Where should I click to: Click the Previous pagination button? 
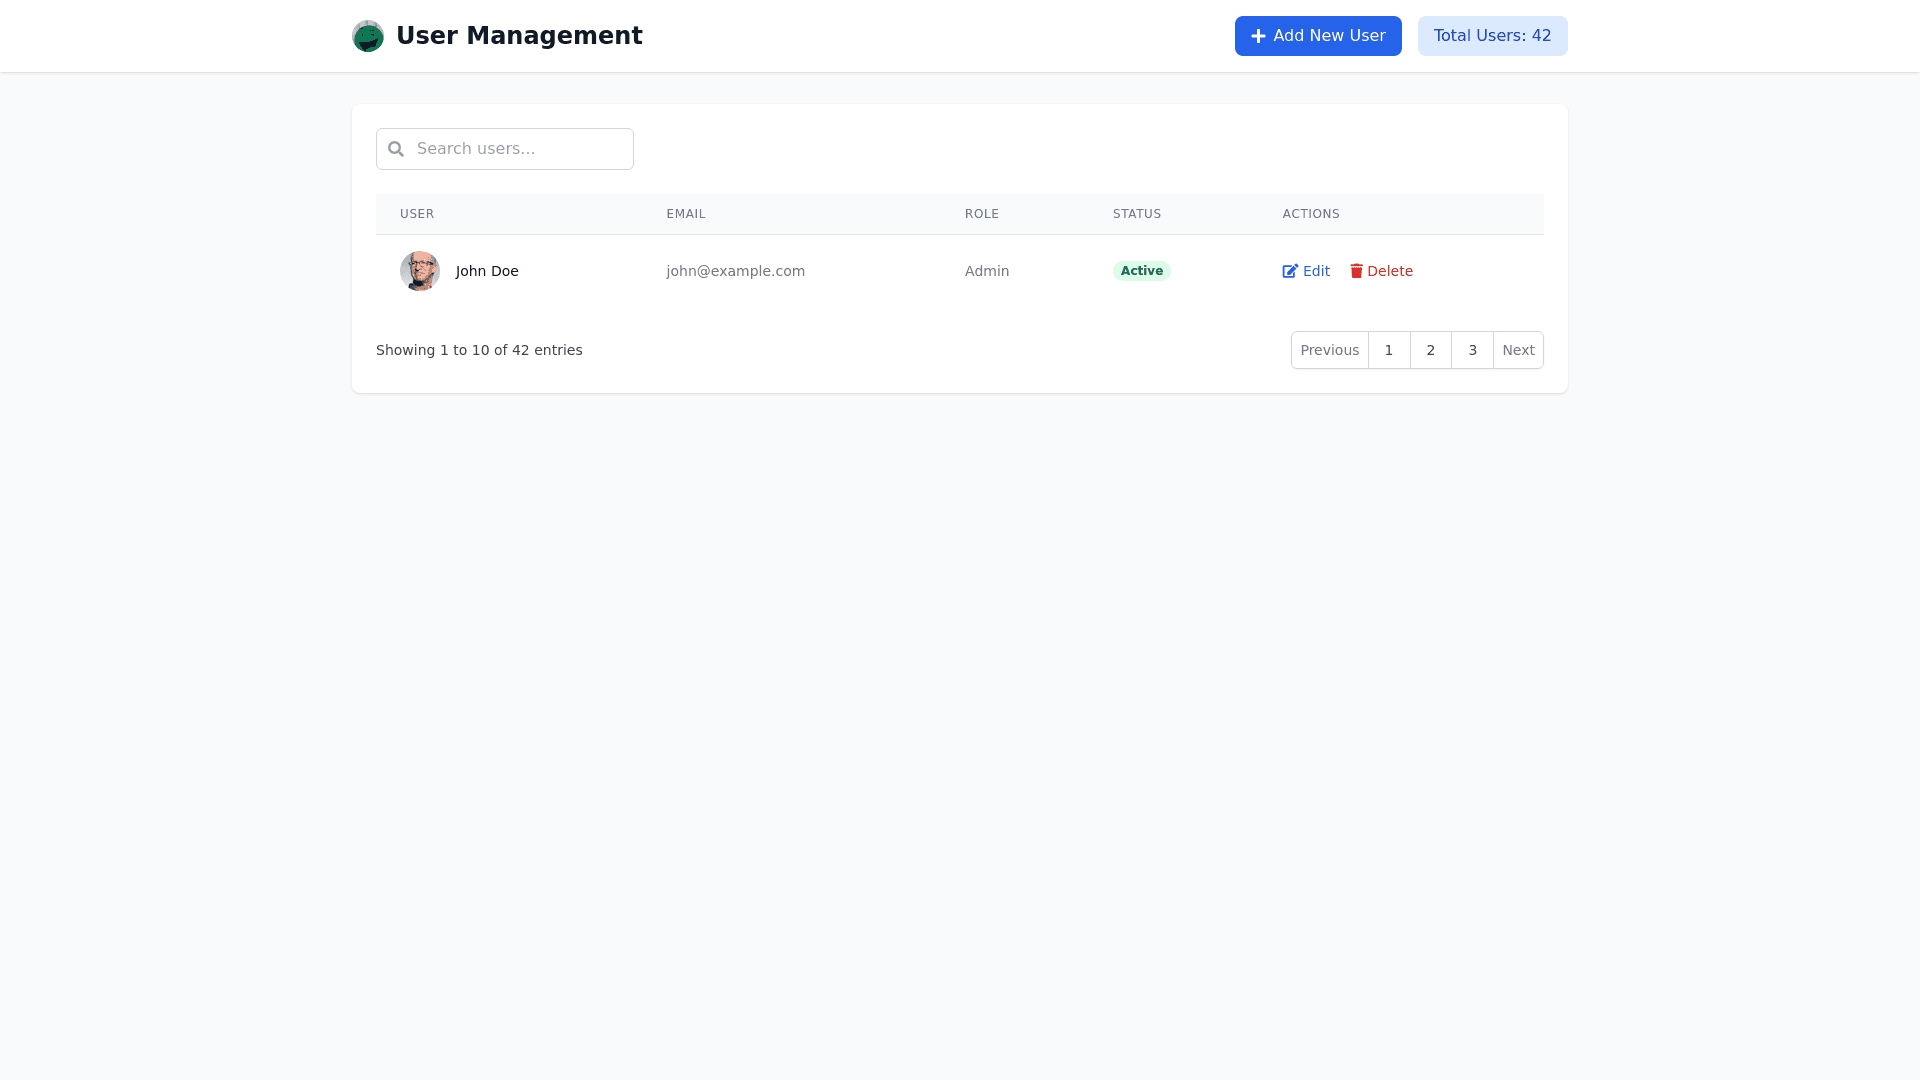pos(1329,350)
